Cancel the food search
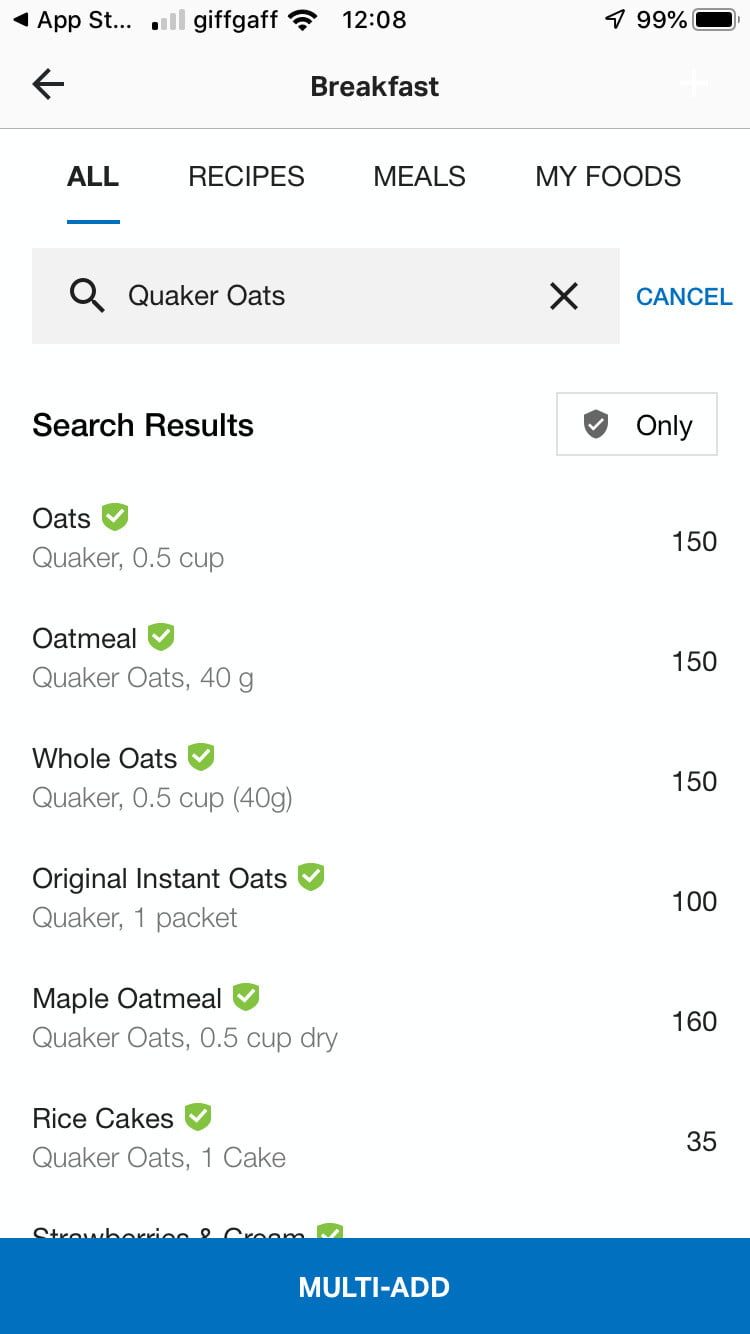Image resolution: width=750 pixels, height=1334 pixels. pos(684,297)
